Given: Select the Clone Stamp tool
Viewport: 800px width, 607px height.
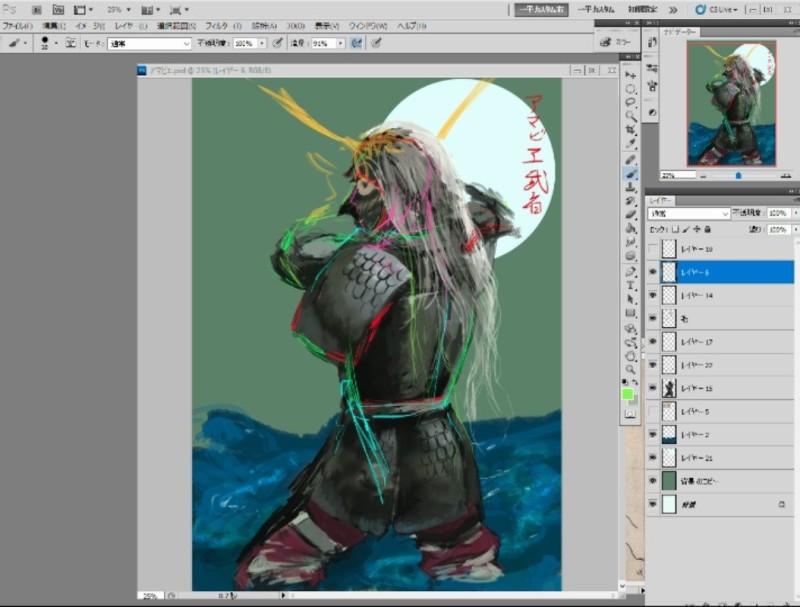Looking at the screenshot, I should [x=631, y=188].
